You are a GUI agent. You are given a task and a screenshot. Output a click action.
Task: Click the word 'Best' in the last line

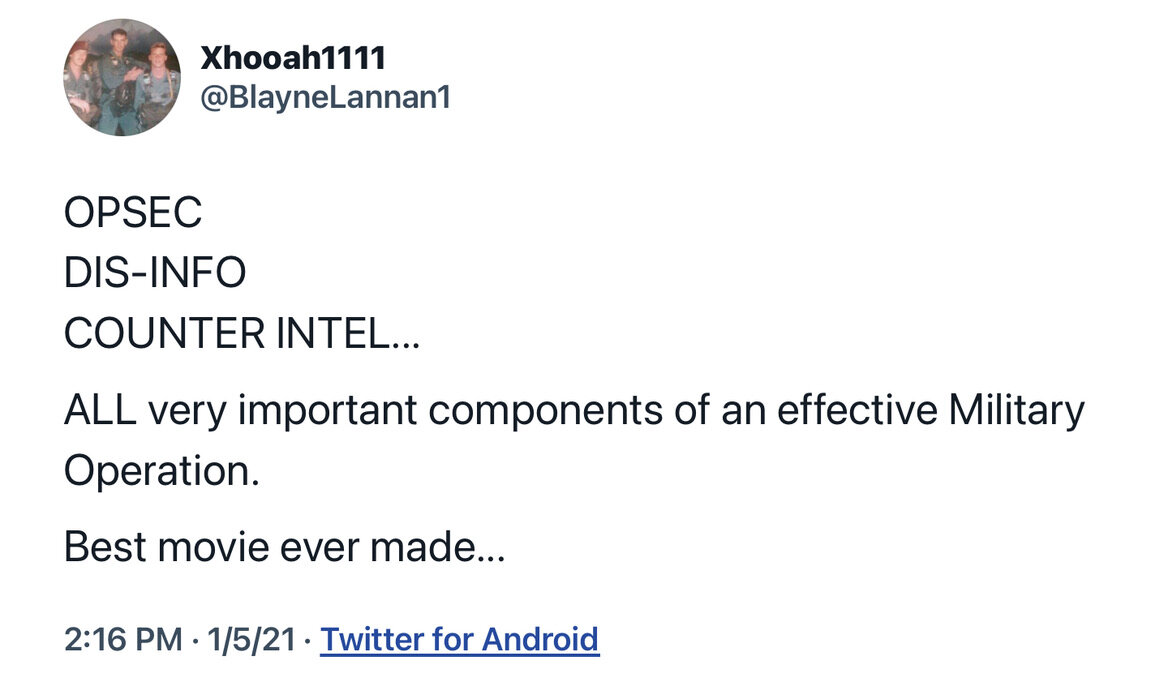point(105,547)
